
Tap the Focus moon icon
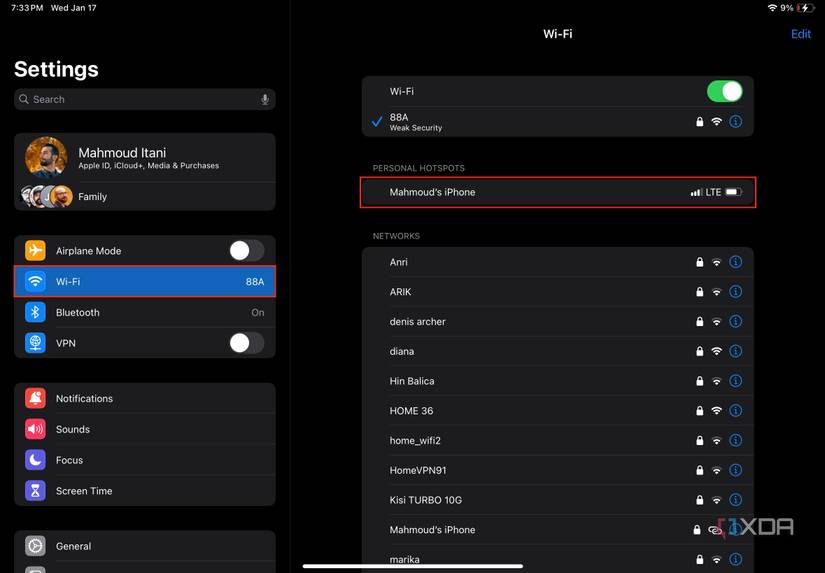(x=35, y=460)
